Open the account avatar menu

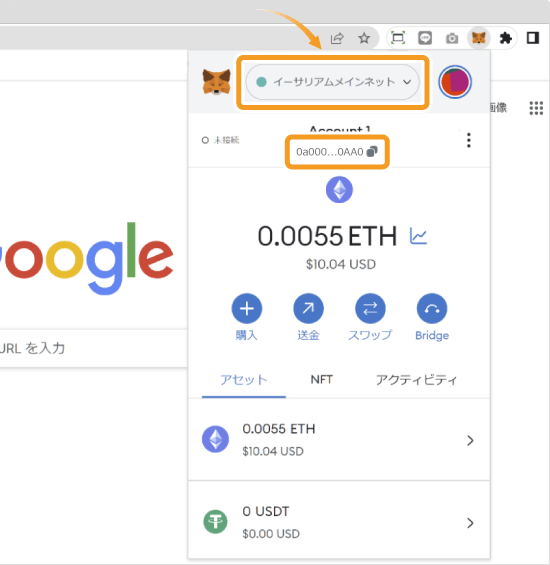[455, 82]
